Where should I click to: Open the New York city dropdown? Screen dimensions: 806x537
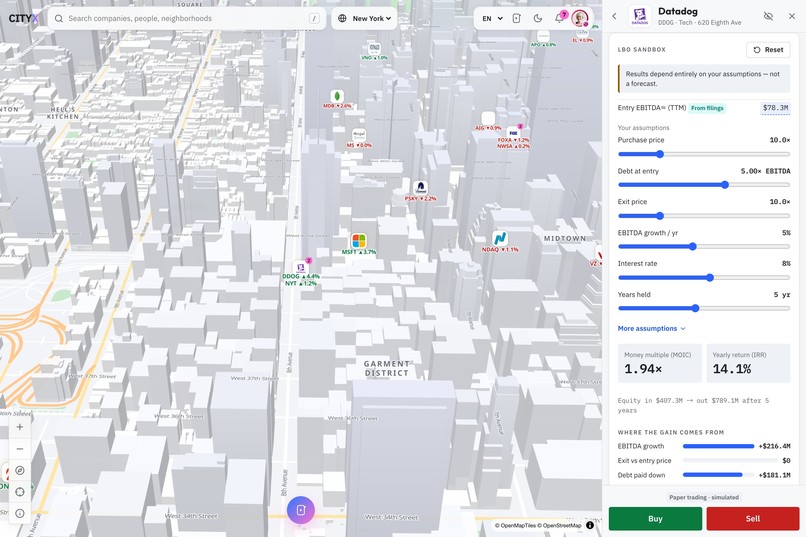click(364, 18)
